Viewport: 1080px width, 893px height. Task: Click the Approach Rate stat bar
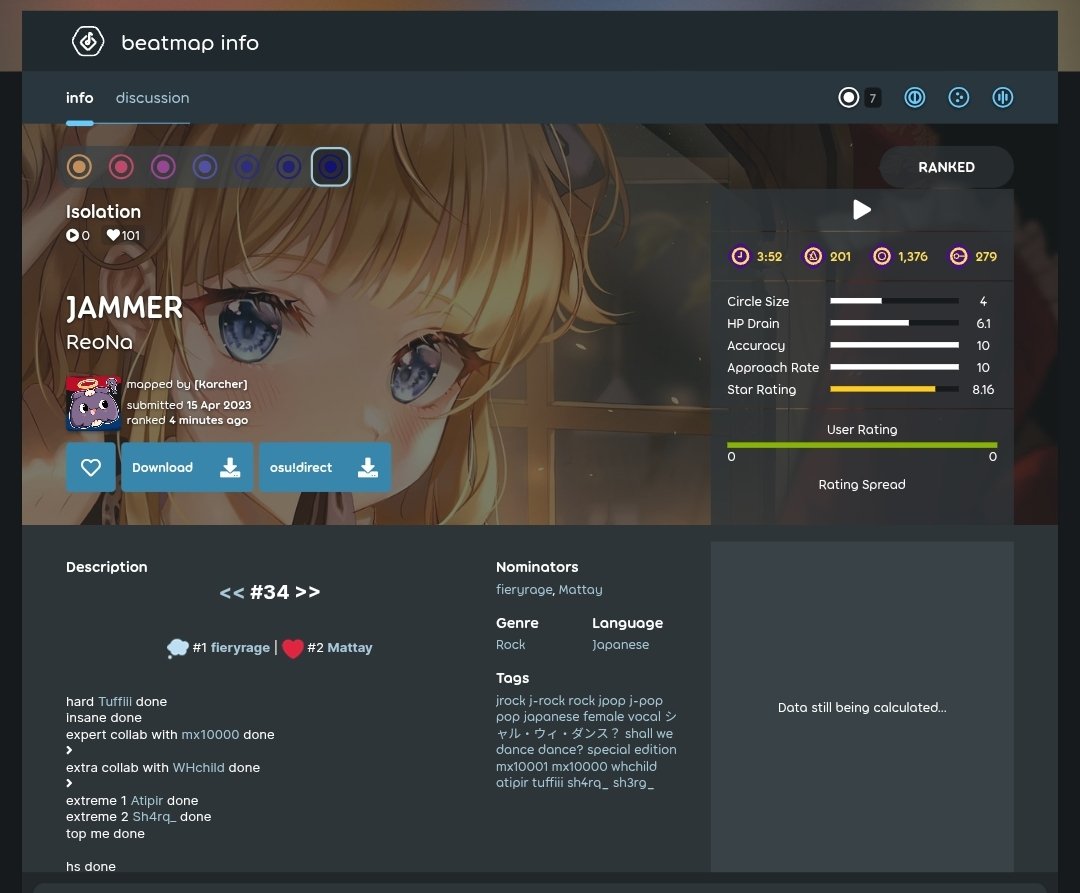[895, 367]
